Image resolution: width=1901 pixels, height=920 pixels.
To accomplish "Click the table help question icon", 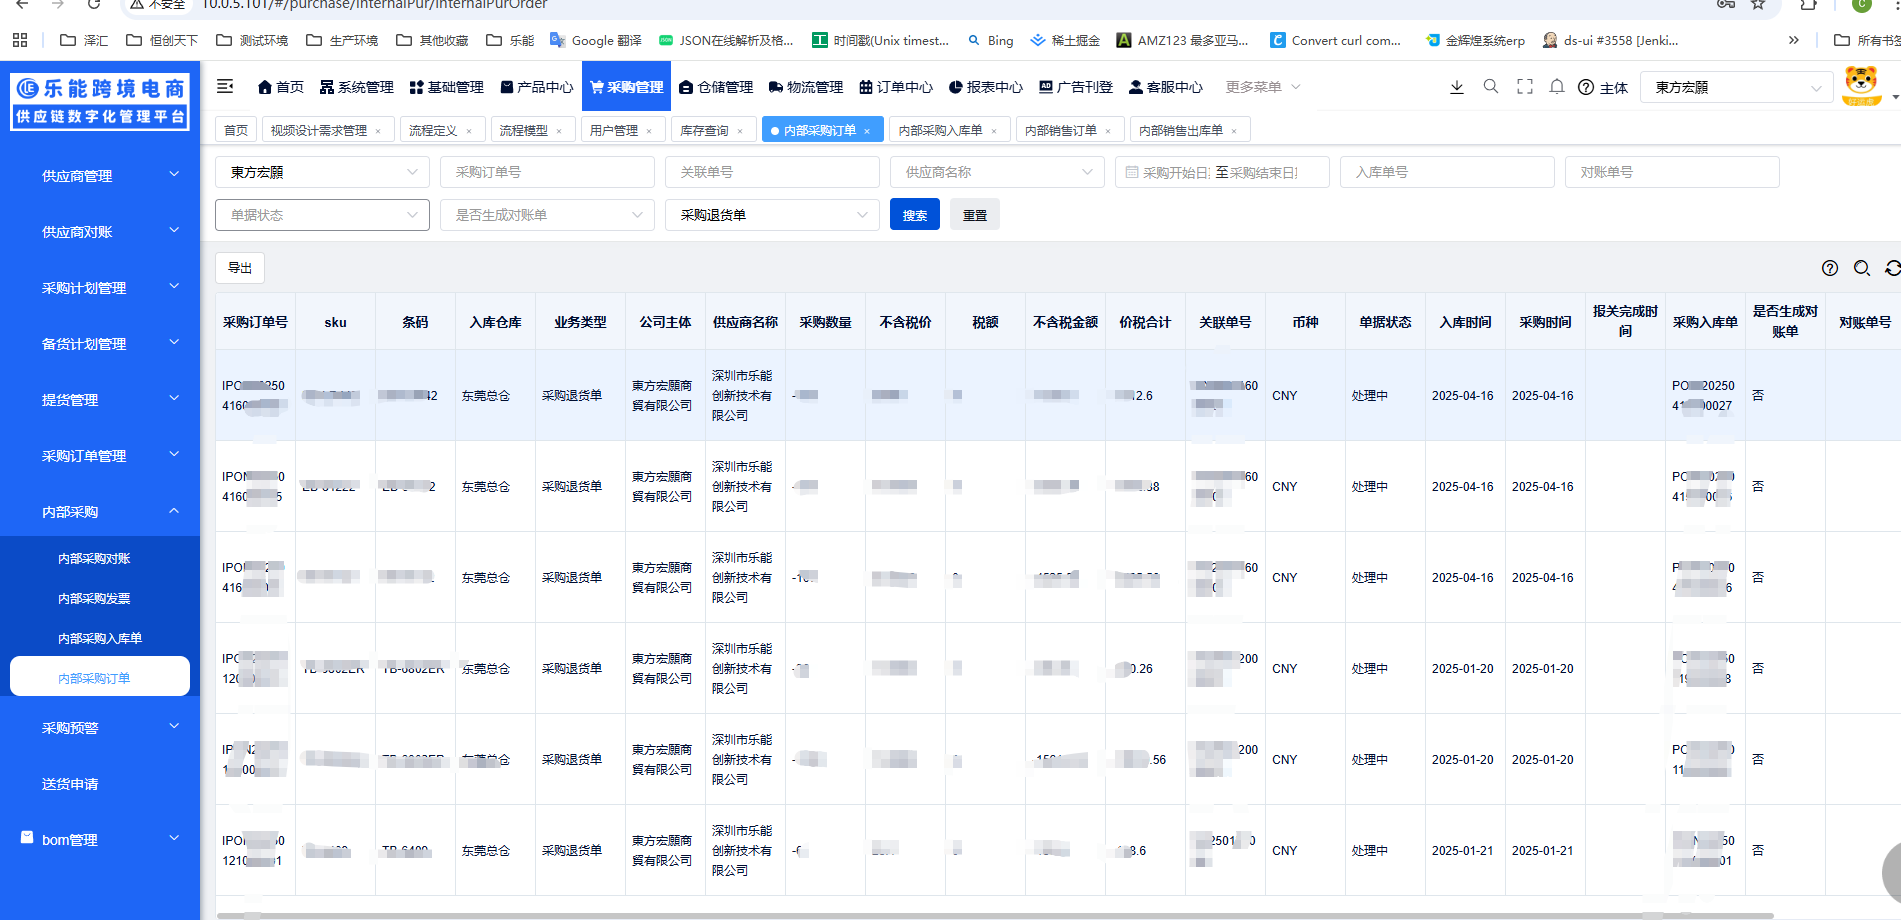I will (x=1830, y=268).
